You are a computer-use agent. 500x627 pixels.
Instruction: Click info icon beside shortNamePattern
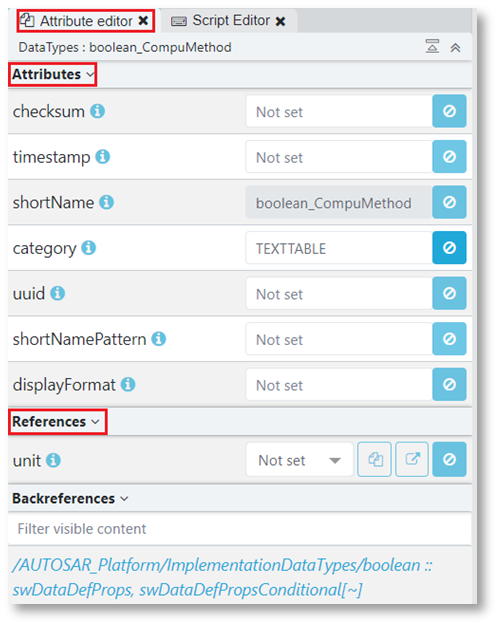(159, 339)
